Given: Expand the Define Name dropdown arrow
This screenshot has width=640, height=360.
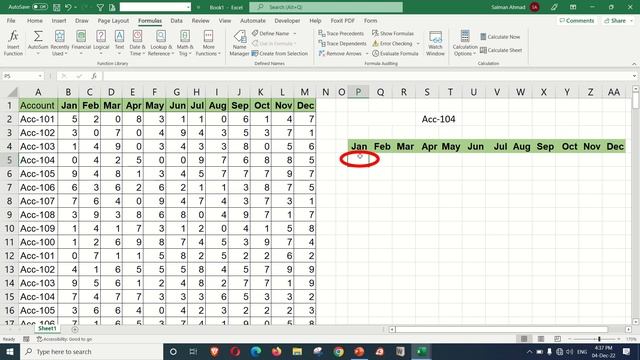Looking at the screenshot, I should [295, 33].
